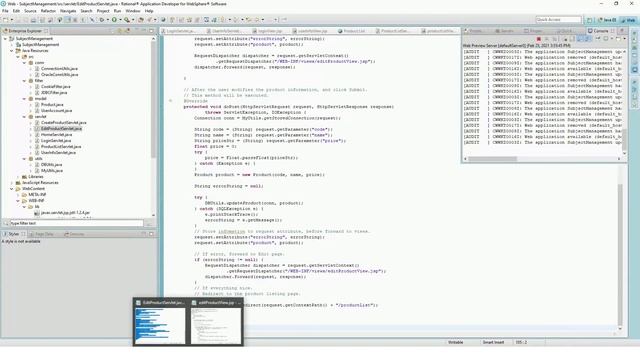Select the META-INF folder
Viewport: 640px width, 360px height.
(37, 195)
